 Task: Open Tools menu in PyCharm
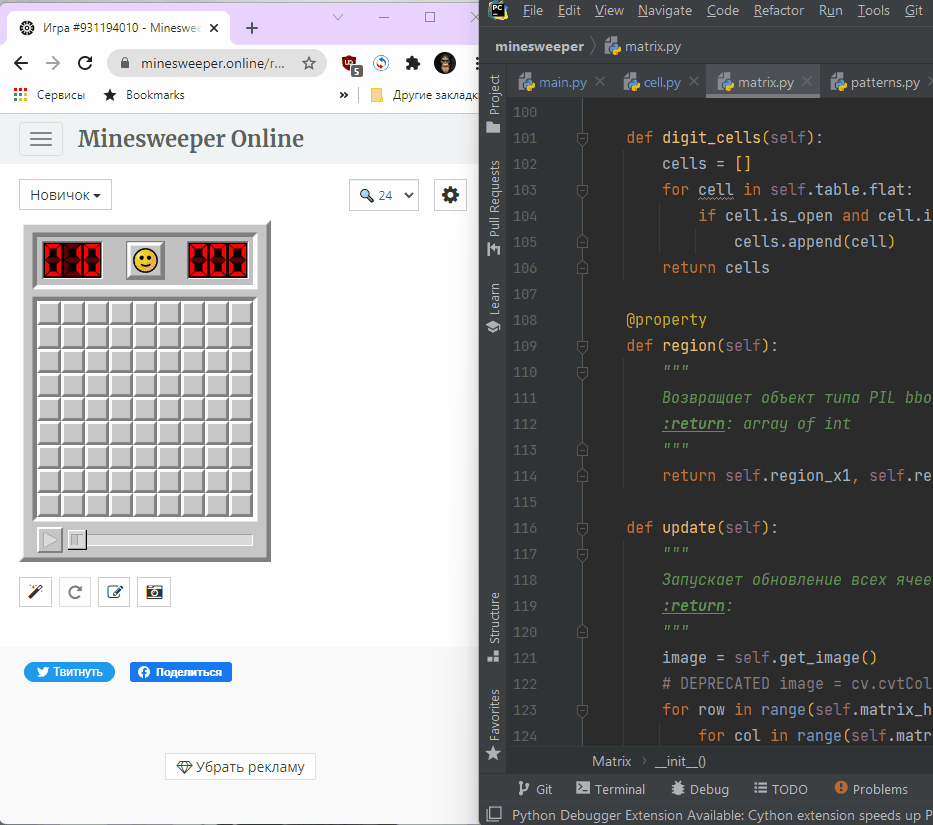tap(873, 11)
